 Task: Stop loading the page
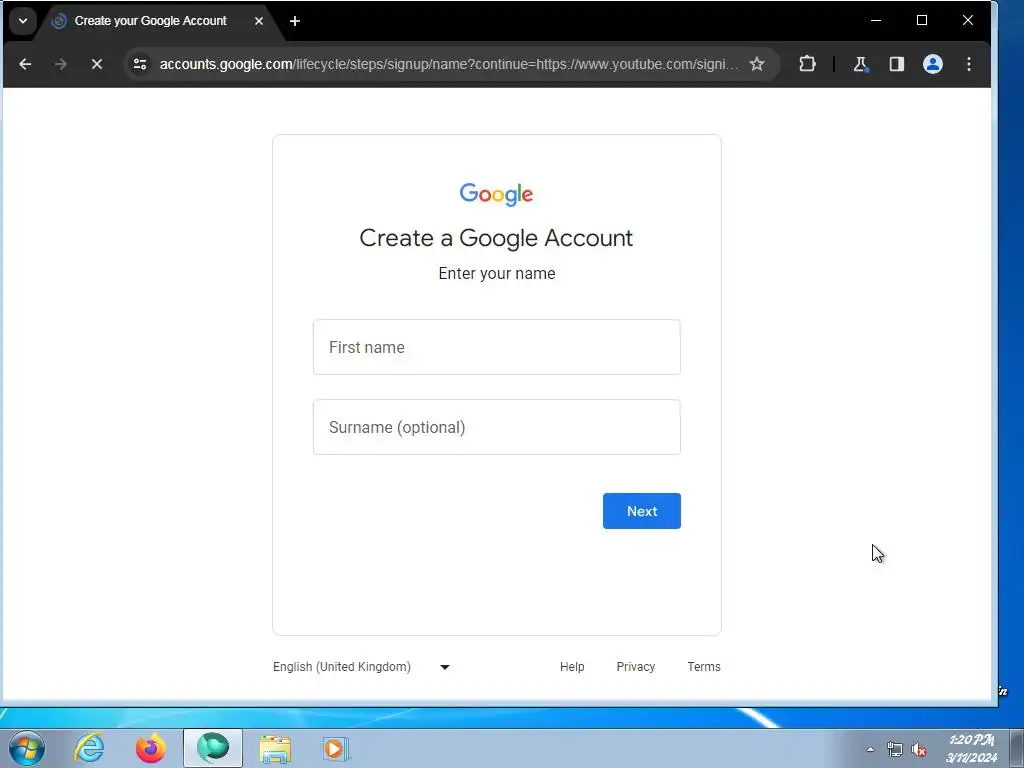pos(97,64)
